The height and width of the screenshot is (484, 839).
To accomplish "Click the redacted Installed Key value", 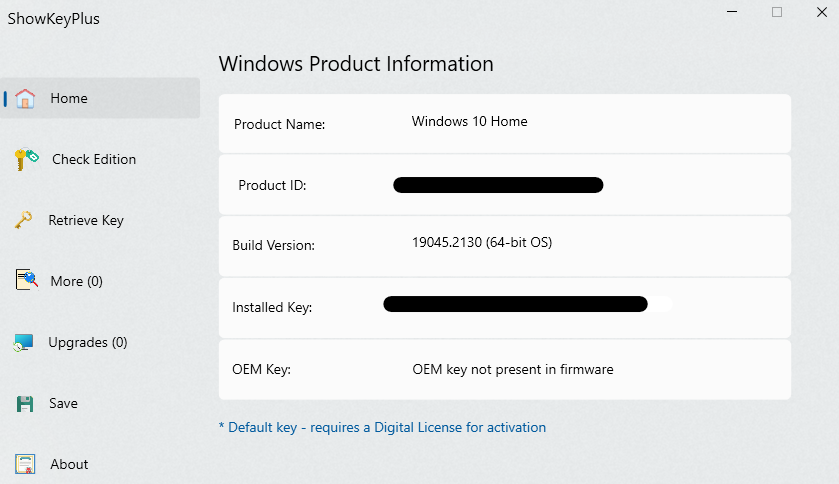I will (x=515, y=304).
